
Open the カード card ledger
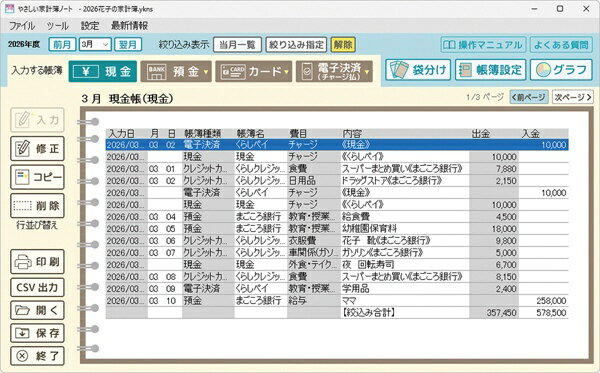(x=253, y=72)
